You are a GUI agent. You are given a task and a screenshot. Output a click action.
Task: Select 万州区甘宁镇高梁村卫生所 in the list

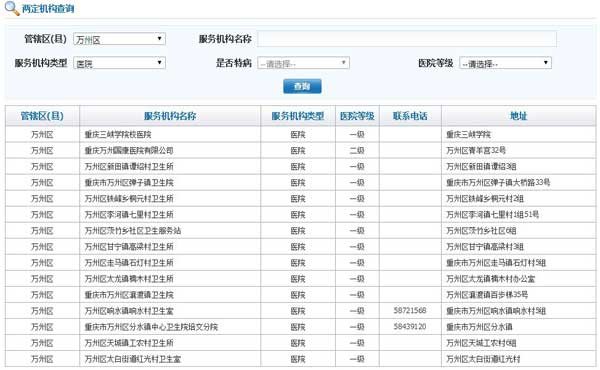[x=129, y=247]
